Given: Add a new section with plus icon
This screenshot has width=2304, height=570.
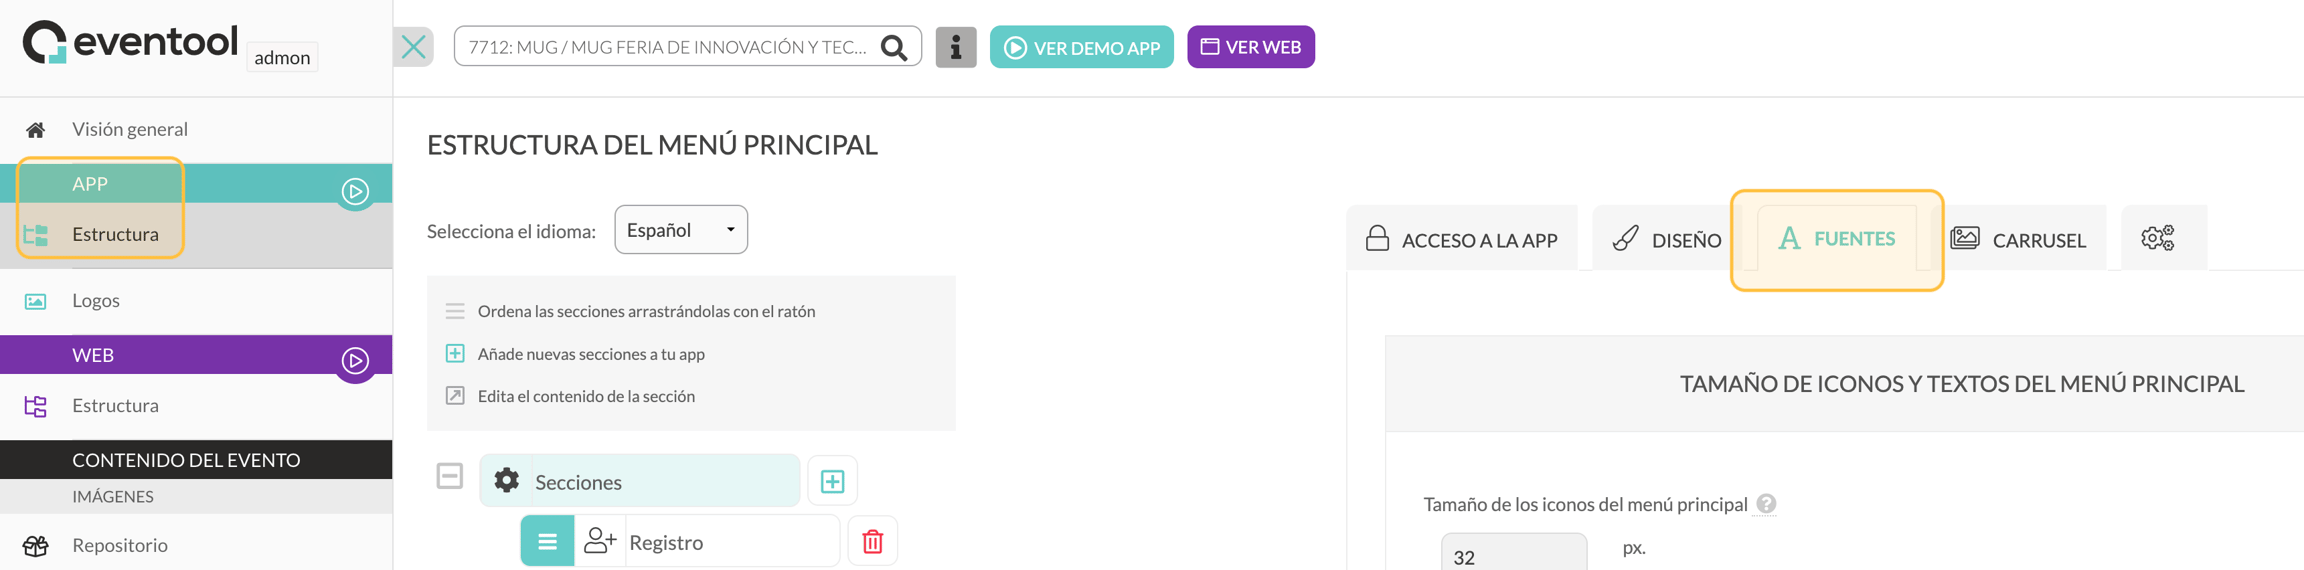Looking at the screenshot, I should [832, 481].
